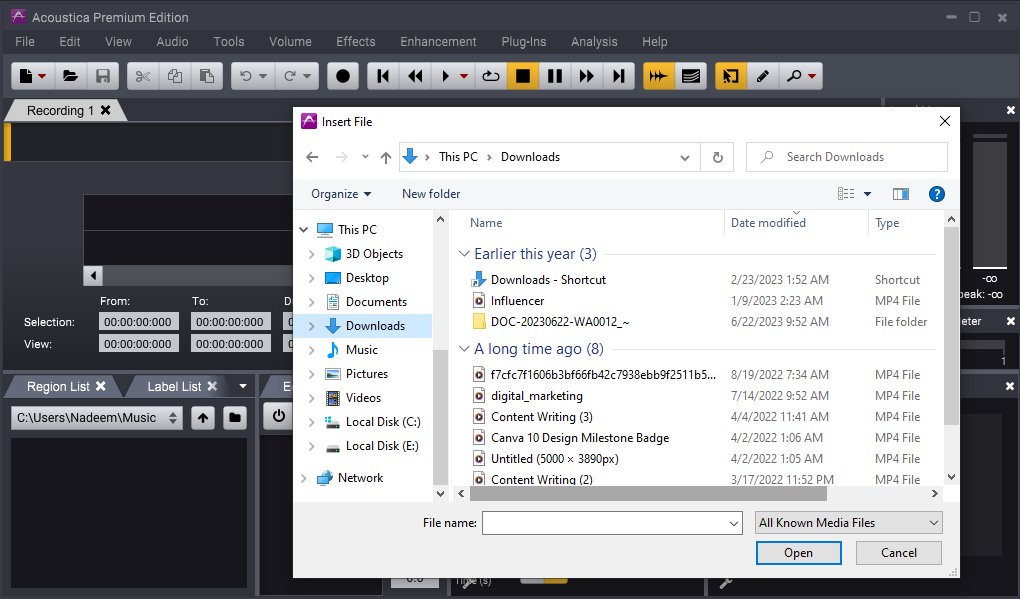Click the Undo arrow icon
Image resolution: width=1020 pixels, height=599 pixels.
(246, 76)
